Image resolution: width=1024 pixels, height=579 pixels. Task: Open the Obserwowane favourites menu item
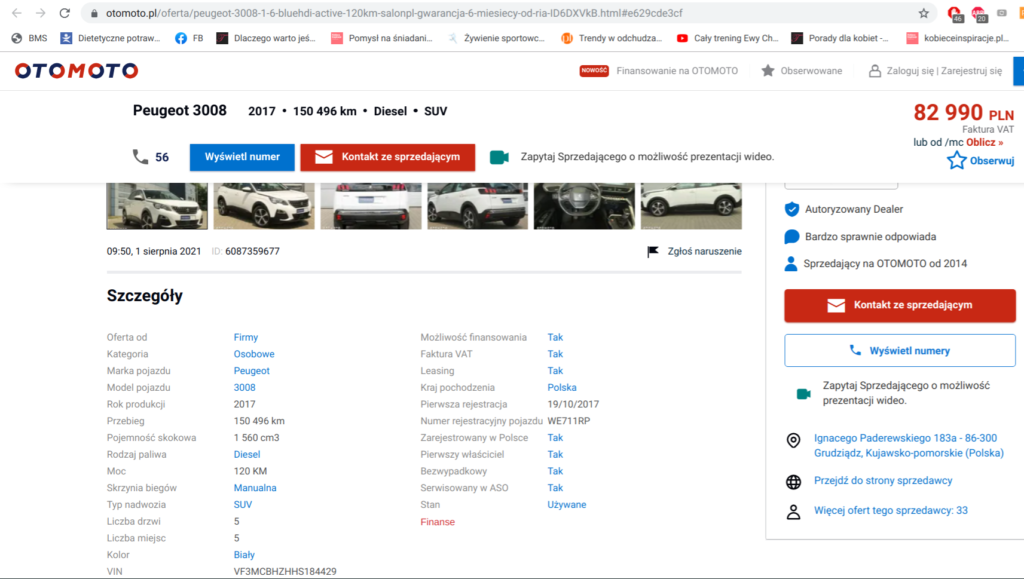(x=802, y=70)
